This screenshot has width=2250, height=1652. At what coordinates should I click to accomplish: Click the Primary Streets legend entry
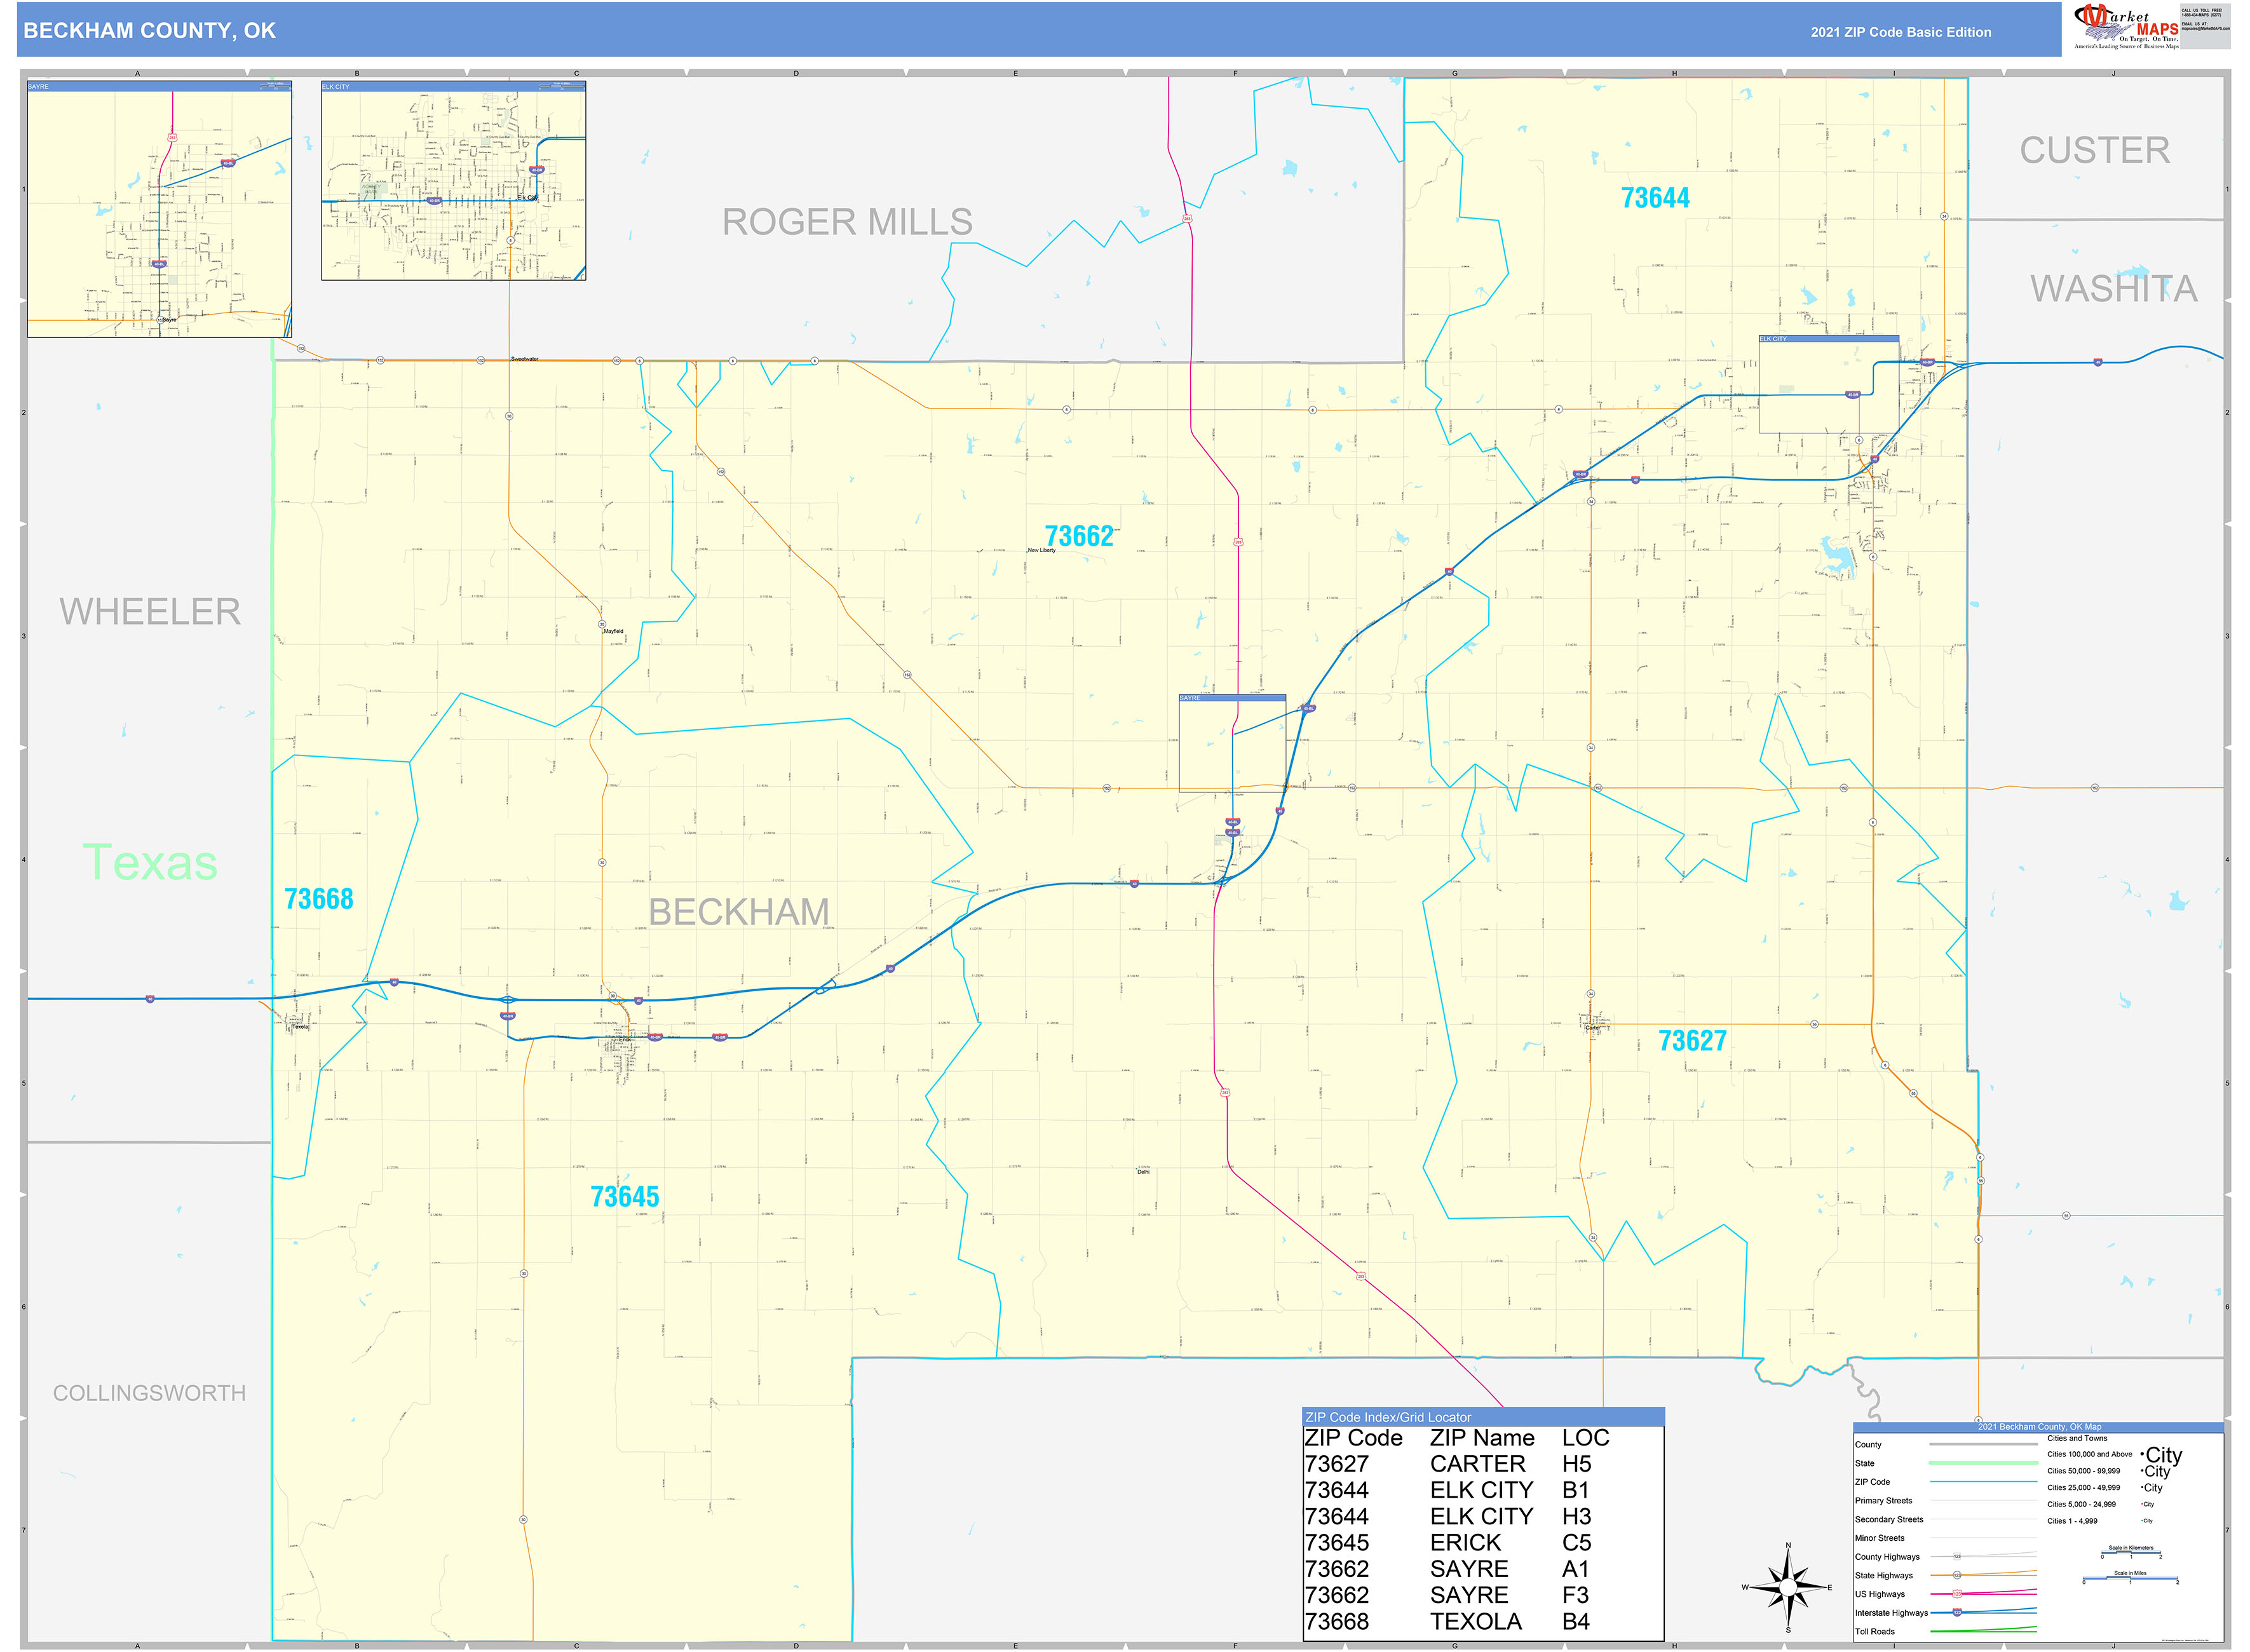pos(1945,1501)
